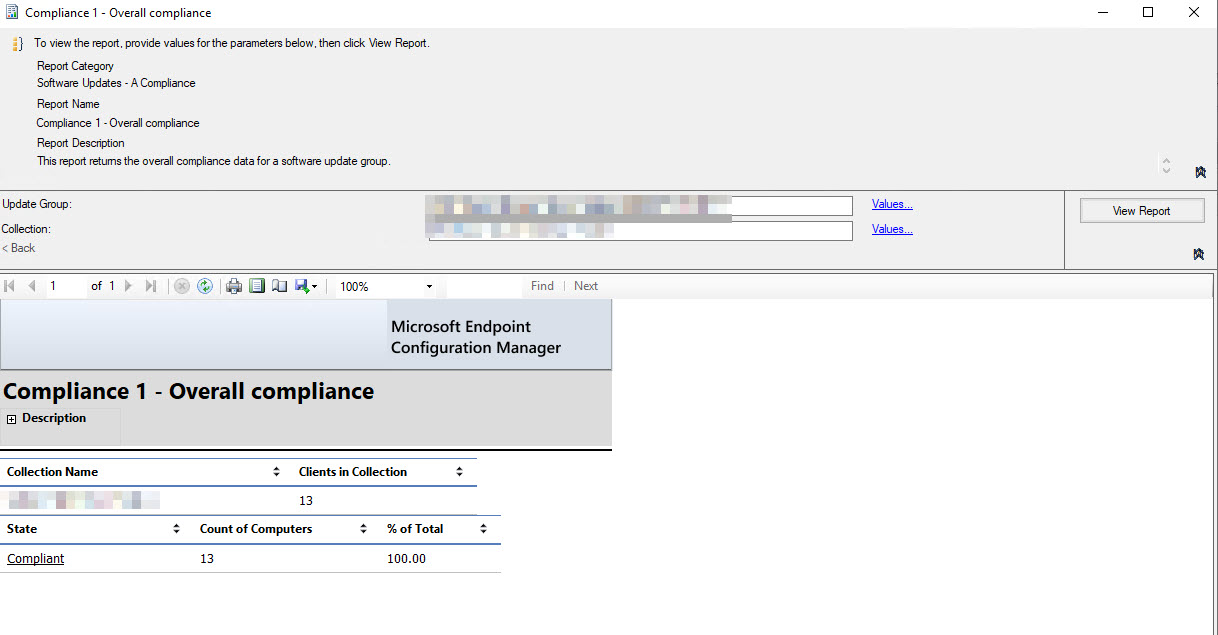Advance to the next page

(128, 286)
